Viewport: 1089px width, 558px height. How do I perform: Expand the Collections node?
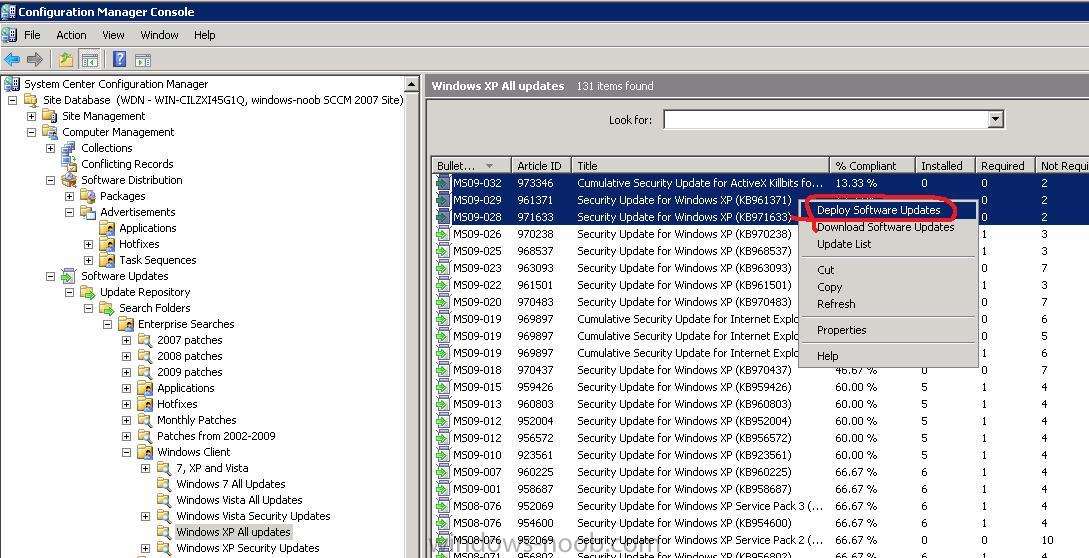click(50, 148)
